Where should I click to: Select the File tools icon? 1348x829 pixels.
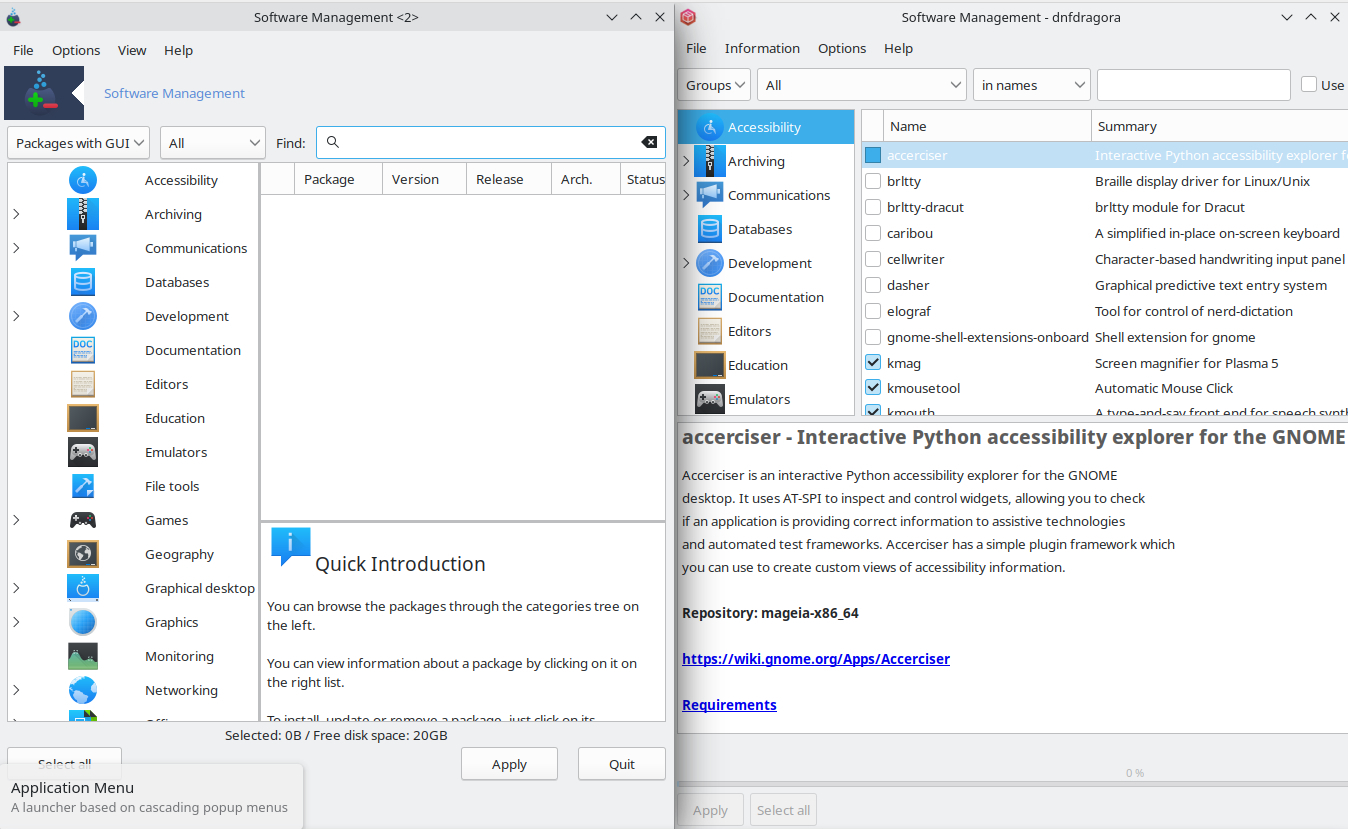click(x=83, y=486)
